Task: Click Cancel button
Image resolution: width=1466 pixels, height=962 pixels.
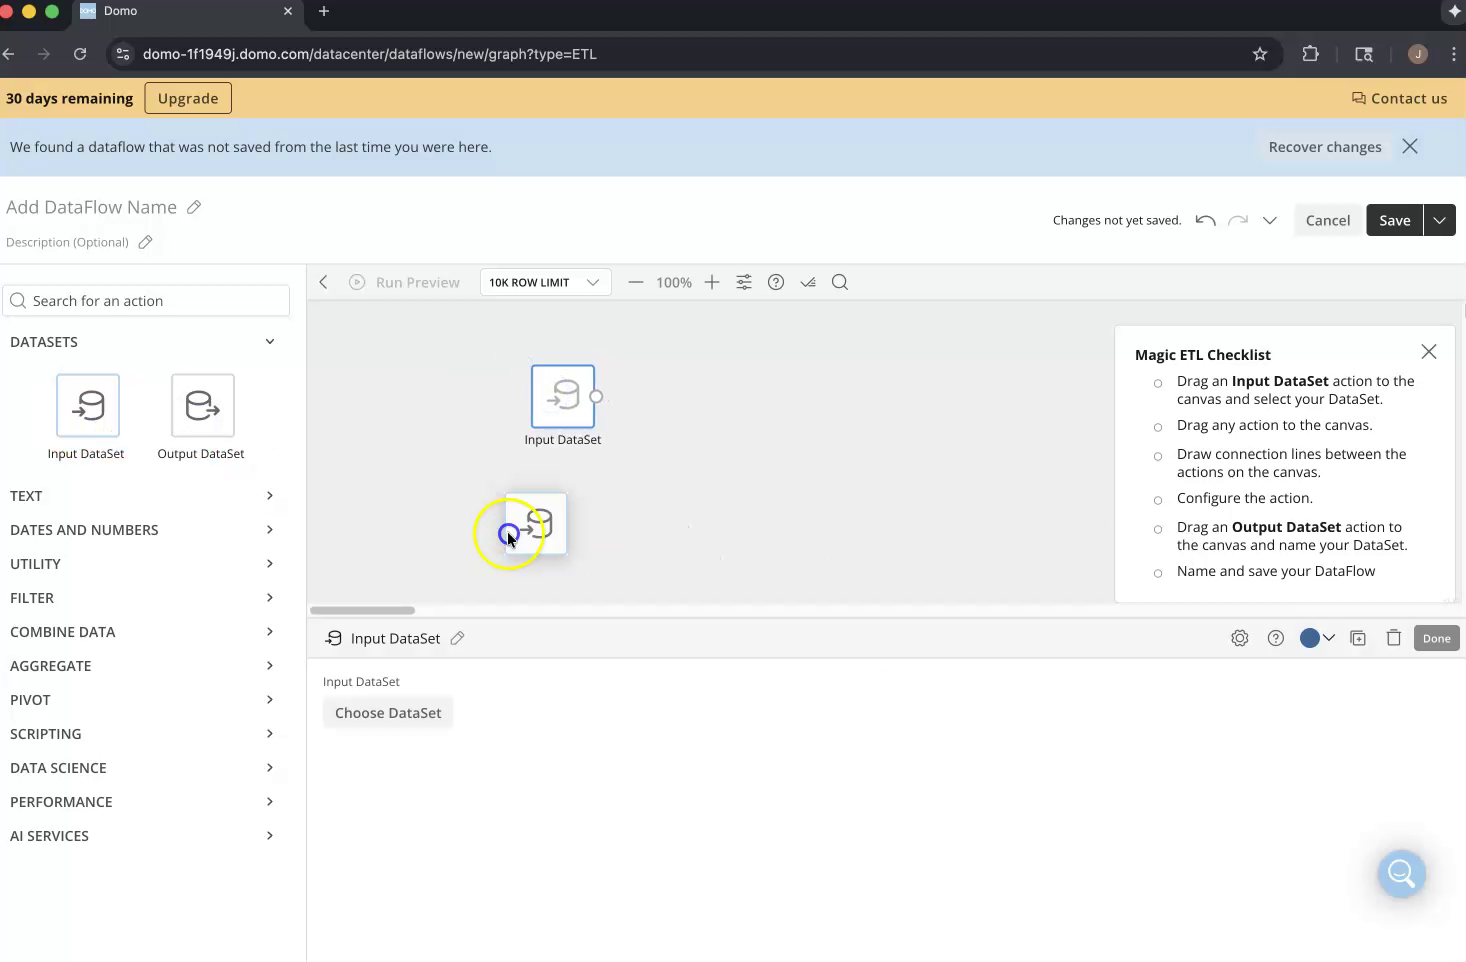Action: tap(1328, 220)
